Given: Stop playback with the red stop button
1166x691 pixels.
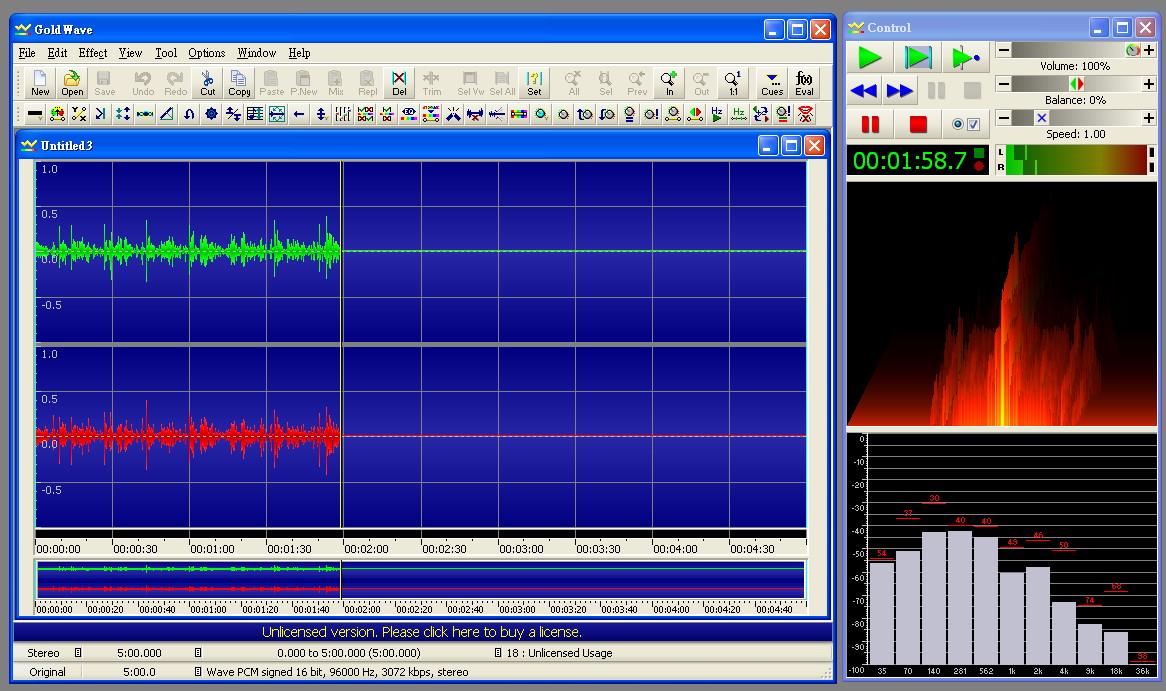Looking at the screenshot, I should tap(918, 124).
